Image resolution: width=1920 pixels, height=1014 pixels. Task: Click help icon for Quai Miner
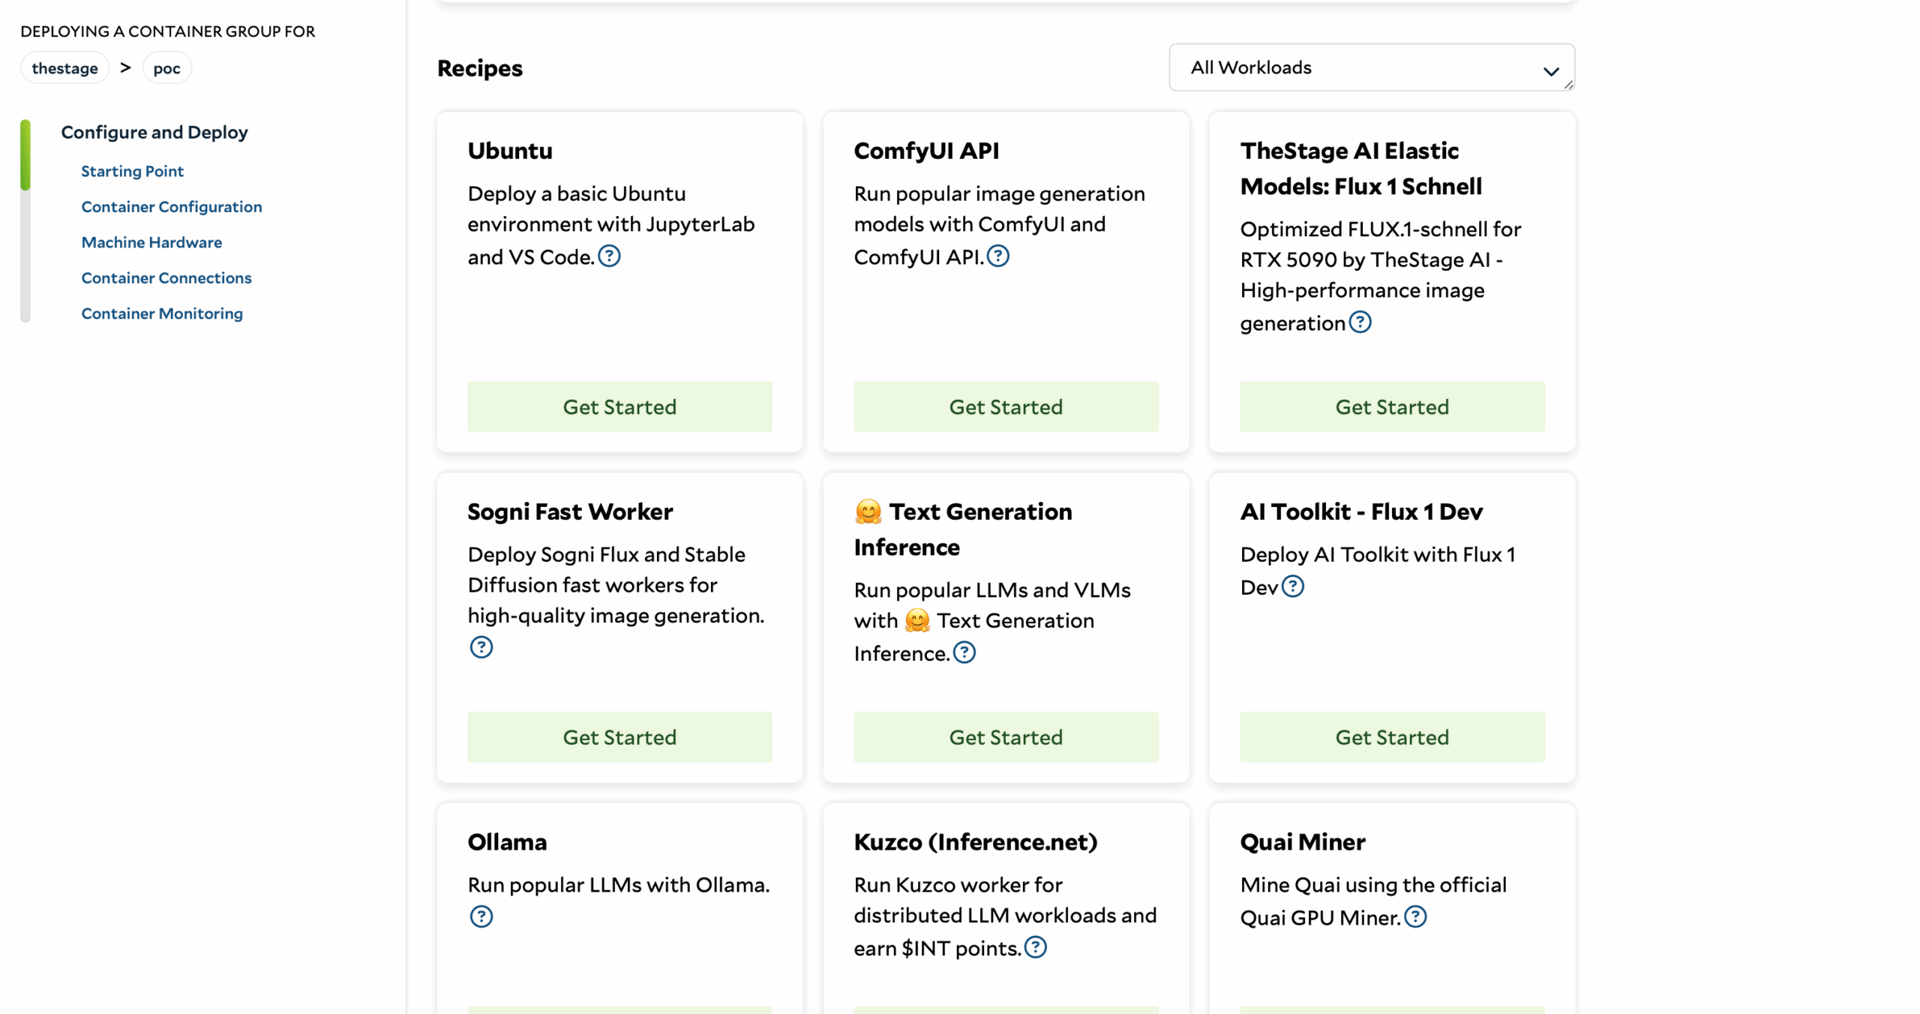pos(1415,917)
